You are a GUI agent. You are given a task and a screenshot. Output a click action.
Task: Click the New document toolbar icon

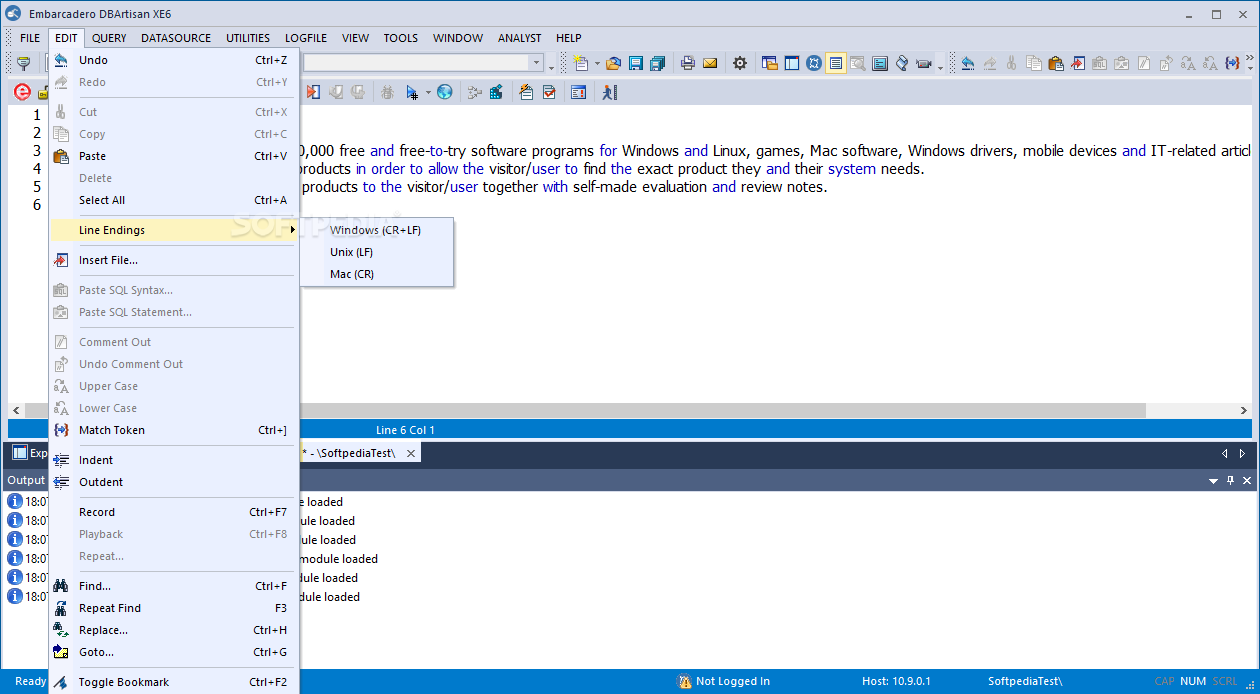[580, 63]
